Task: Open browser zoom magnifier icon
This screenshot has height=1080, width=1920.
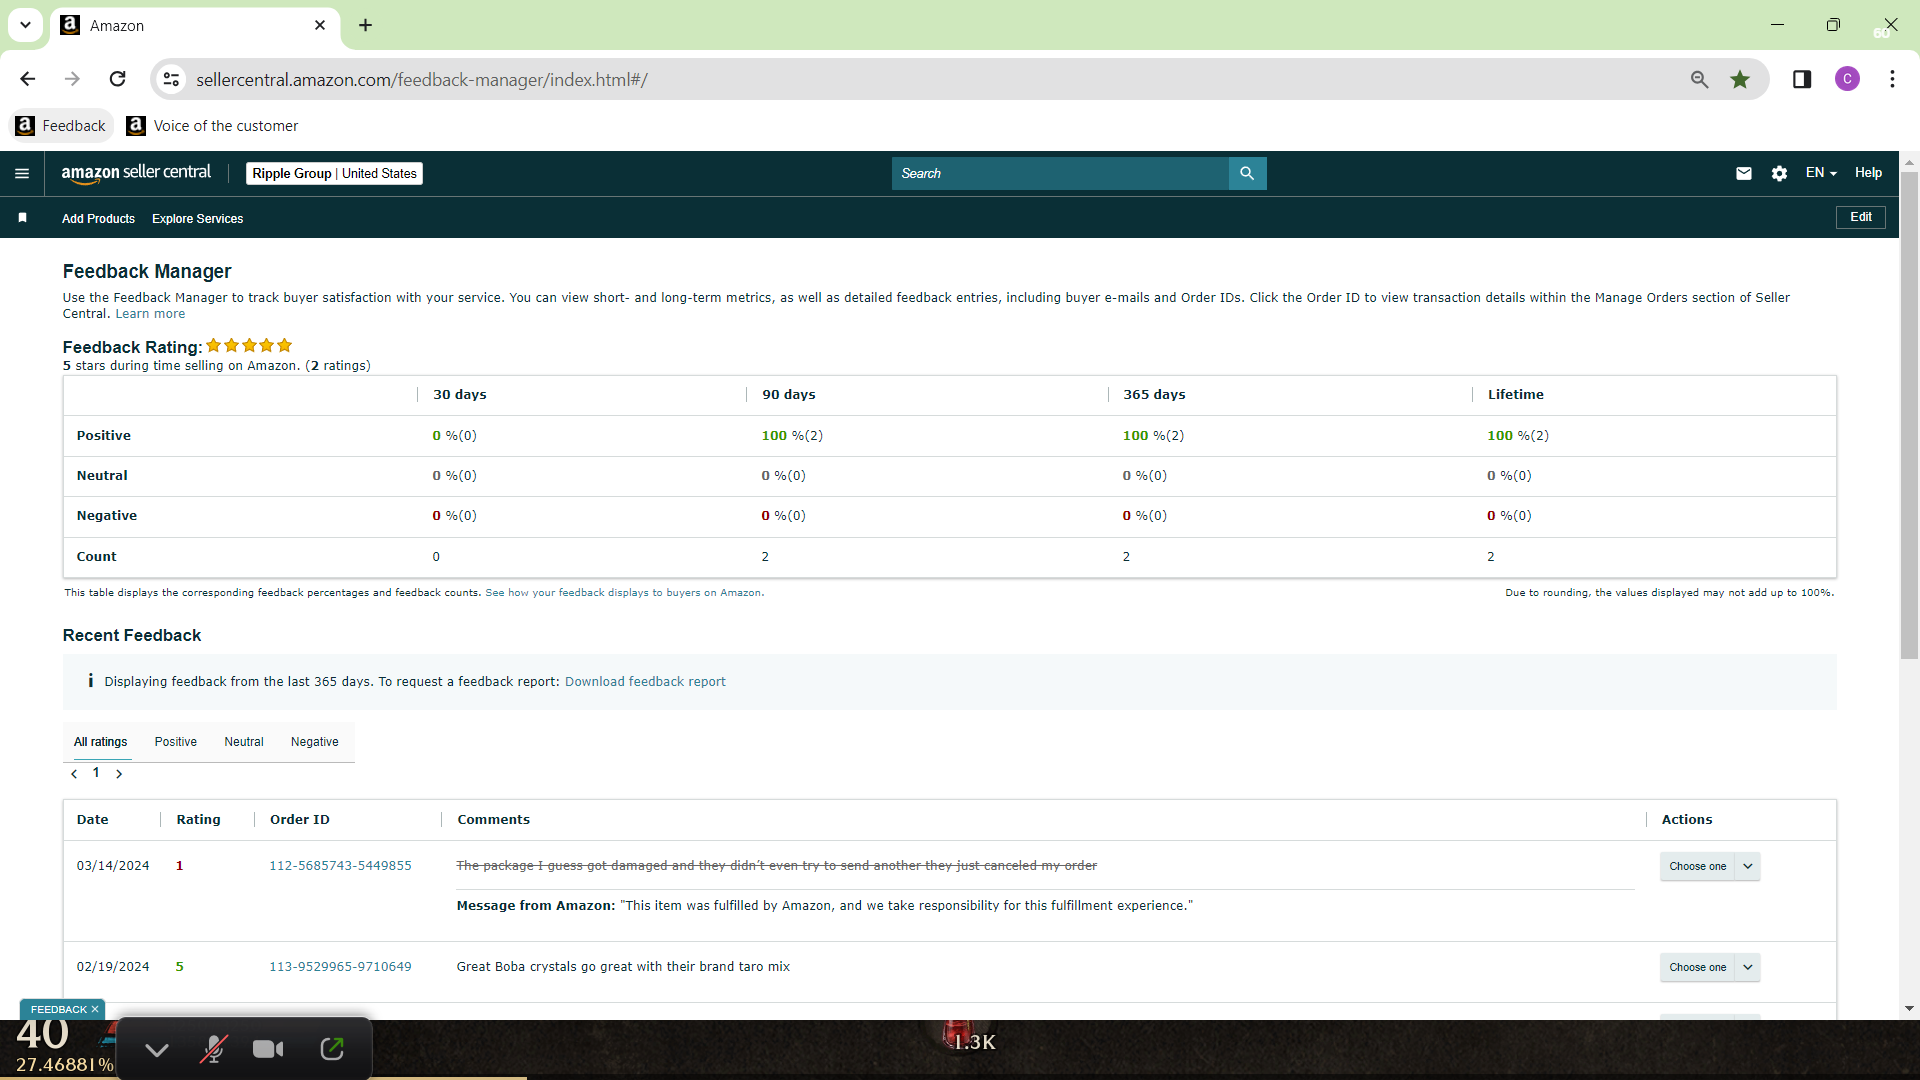Action: pyautogui.click(x=1699, y=79)
